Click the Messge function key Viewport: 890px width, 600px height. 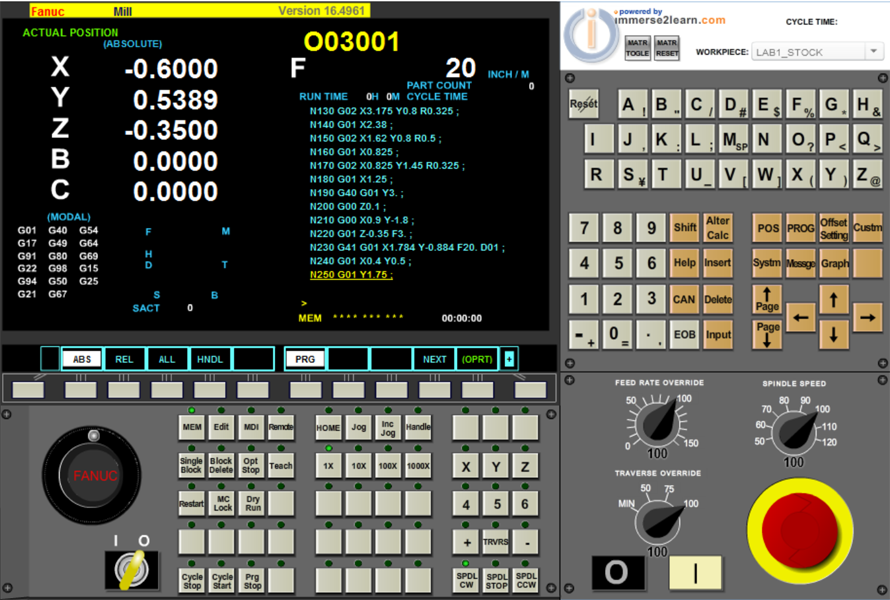(800, 263)
